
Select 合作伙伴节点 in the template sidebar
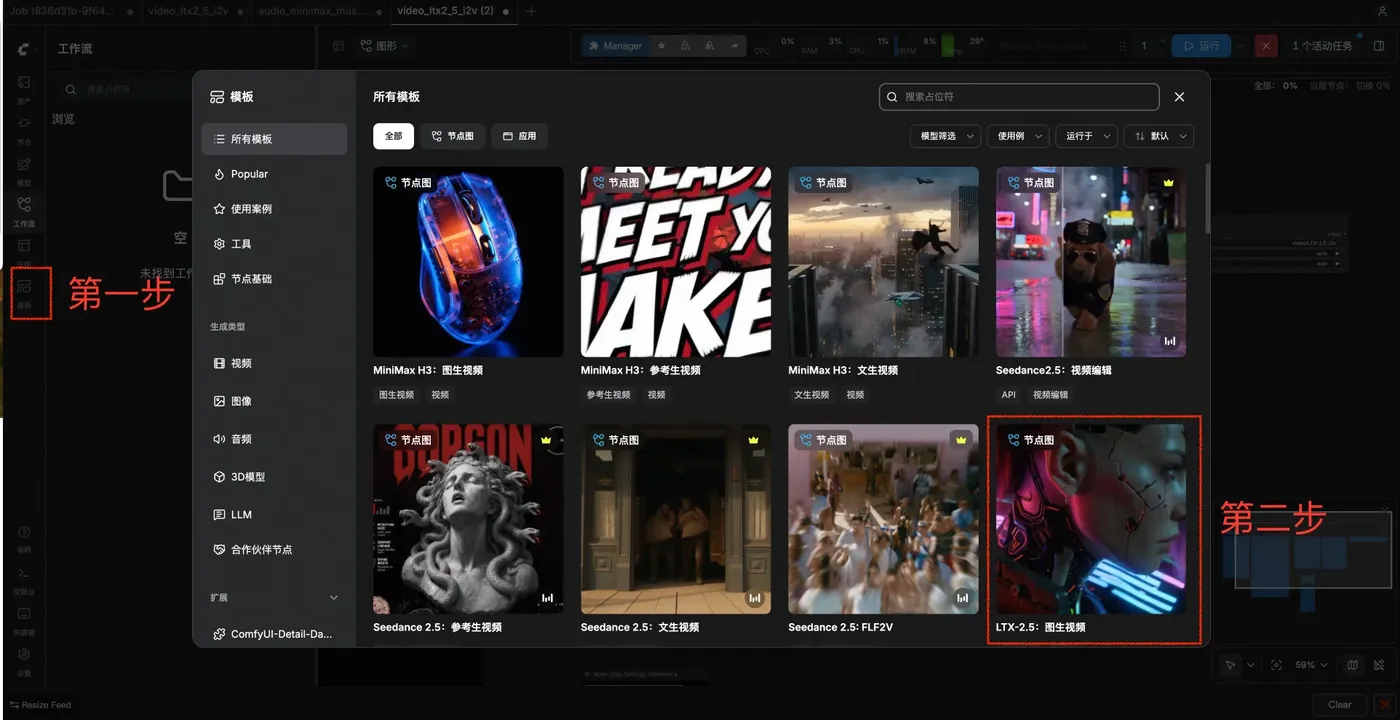274,549
